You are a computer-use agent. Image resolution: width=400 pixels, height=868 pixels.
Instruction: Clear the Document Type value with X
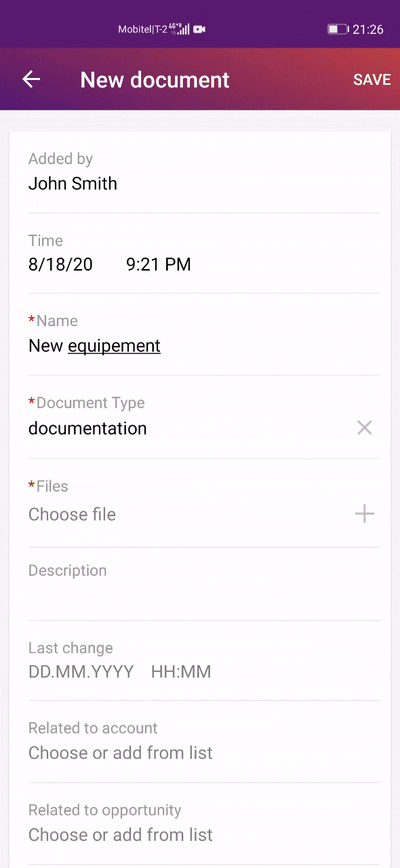click(364, 428)
